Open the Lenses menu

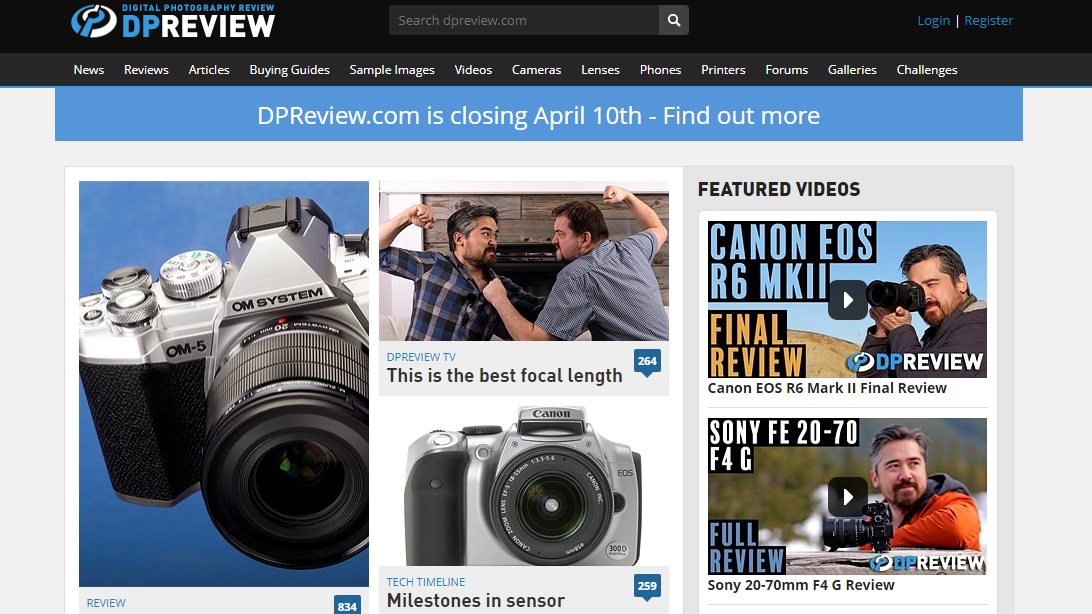point(600,70)
